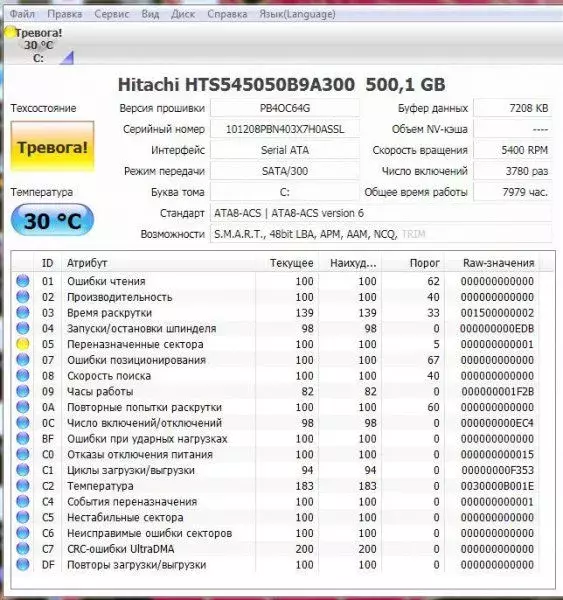Select the Часы работы attribute name

coord(100,391)
